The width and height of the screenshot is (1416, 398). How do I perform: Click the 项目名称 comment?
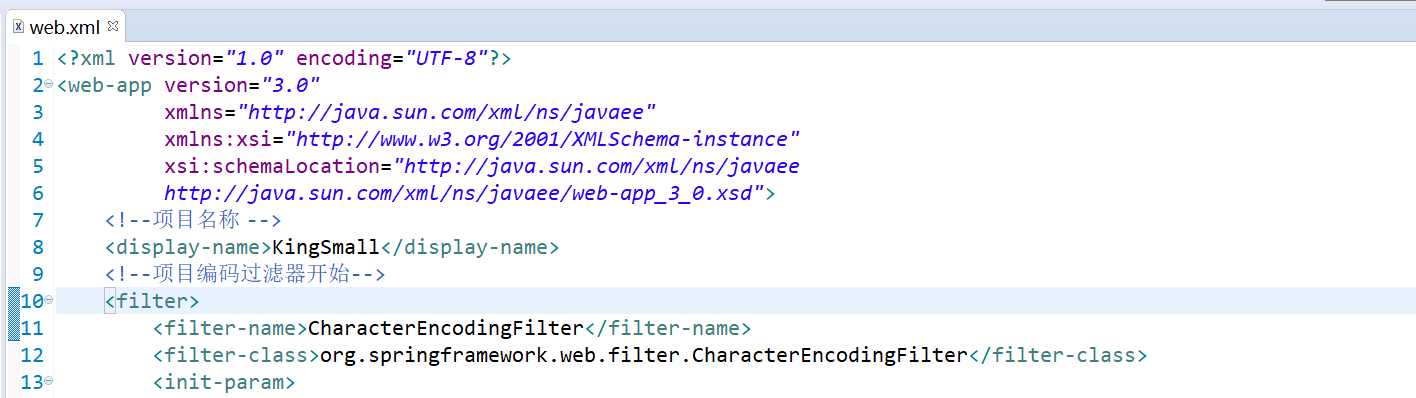(193, 220)
